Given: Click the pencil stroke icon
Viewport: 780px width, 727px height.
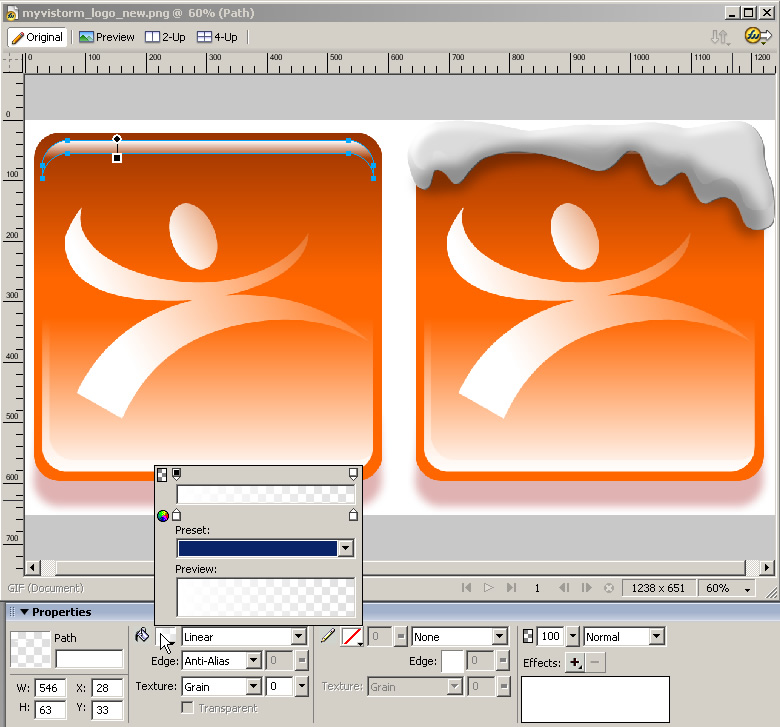Looking at the screenshot, I should (x=327, y=636).
